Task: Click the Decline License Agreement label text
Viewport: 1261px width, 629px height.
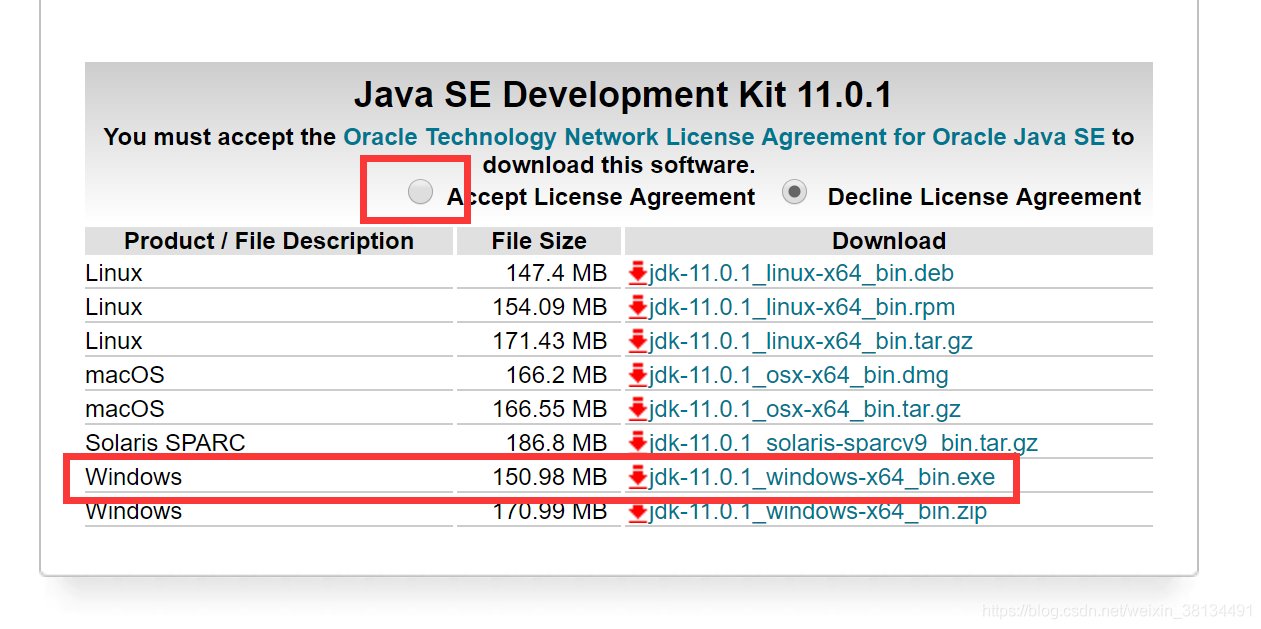Action: tap(984, 197)
